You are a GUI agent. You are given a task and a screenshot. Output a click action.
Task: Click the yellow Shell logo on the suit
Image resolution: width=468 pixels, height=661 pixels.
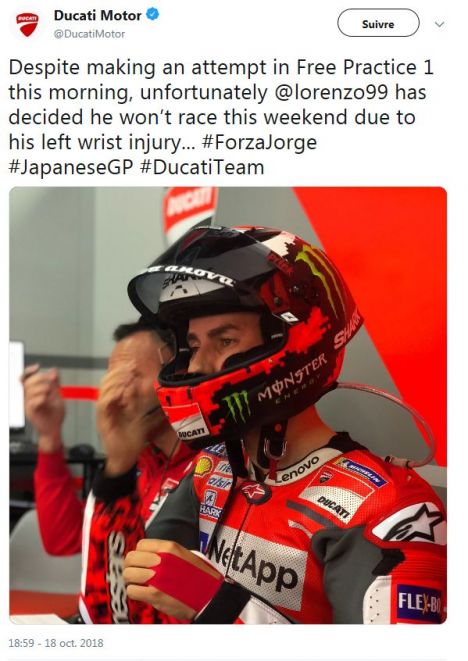coord(203,465)
